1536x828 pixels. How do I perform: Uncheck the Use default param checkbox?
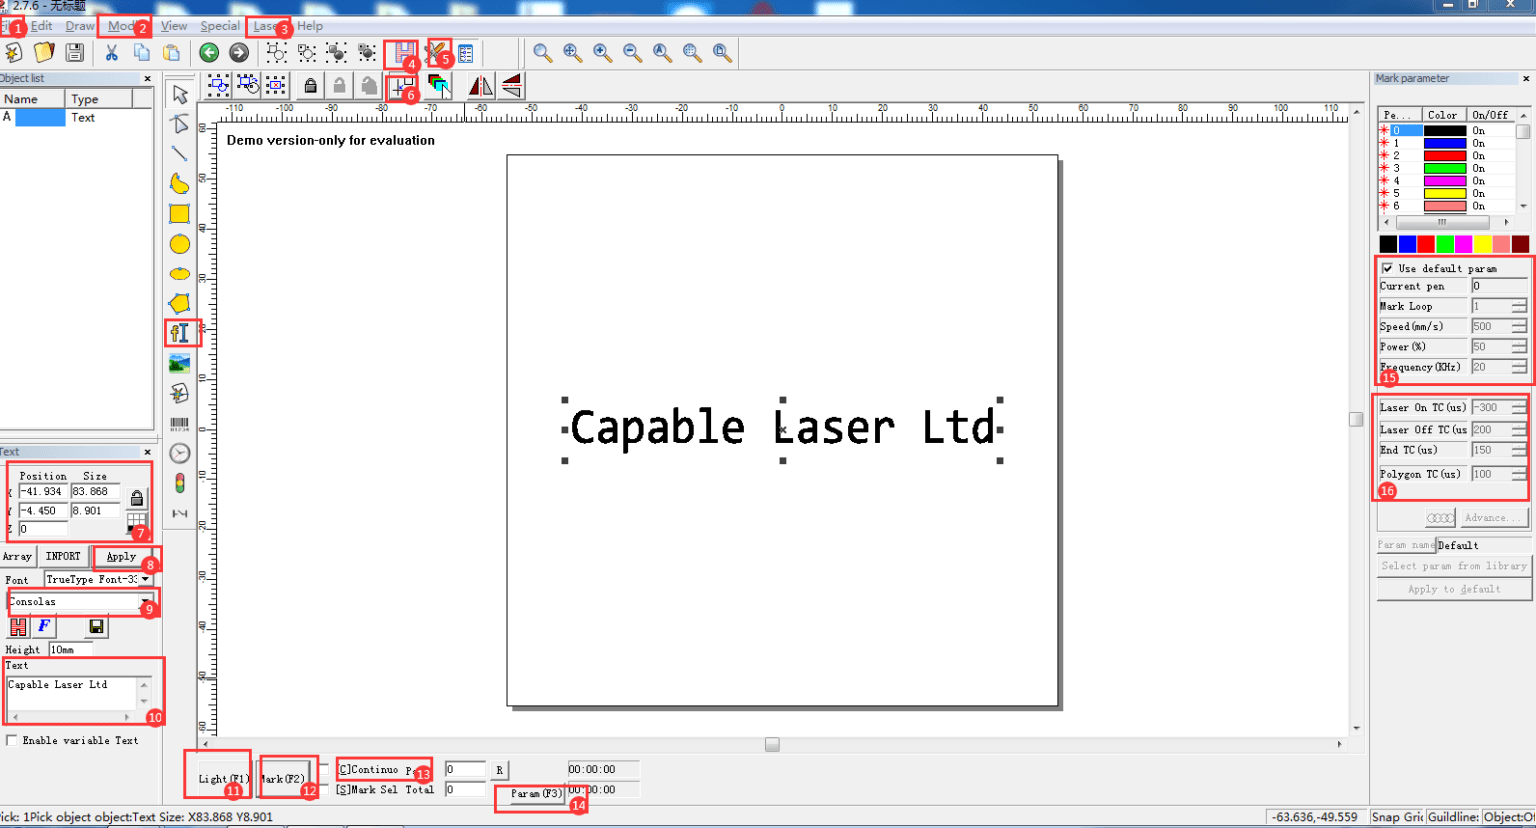1387,268
